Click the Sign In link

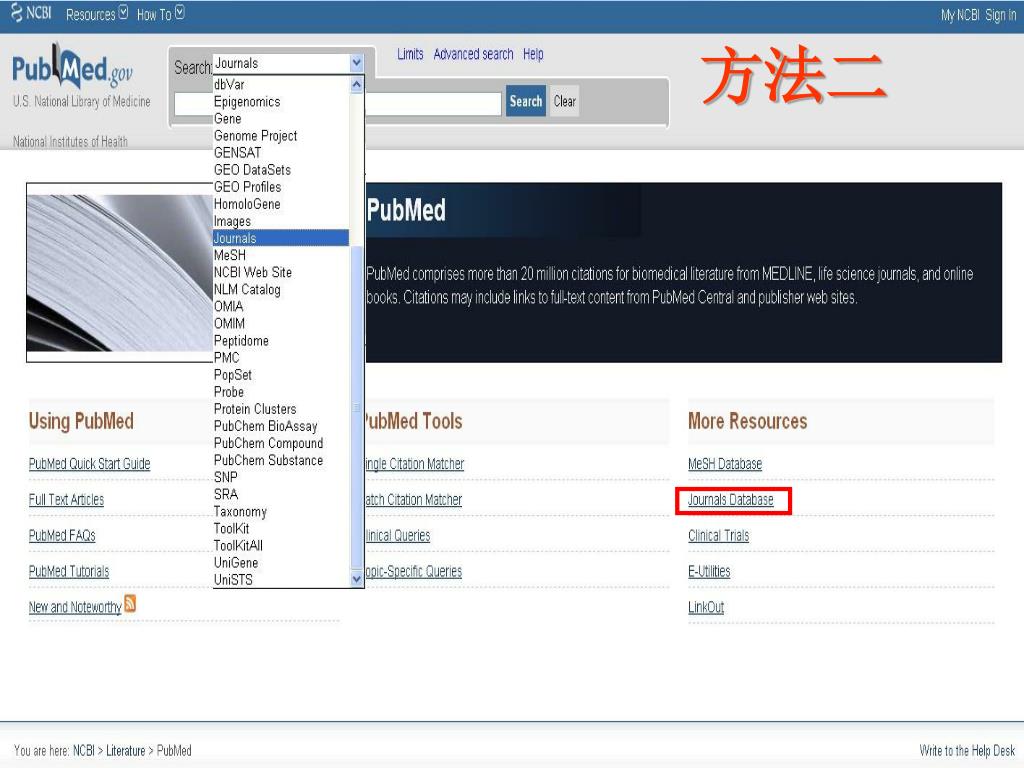[x=1000, y=15]
